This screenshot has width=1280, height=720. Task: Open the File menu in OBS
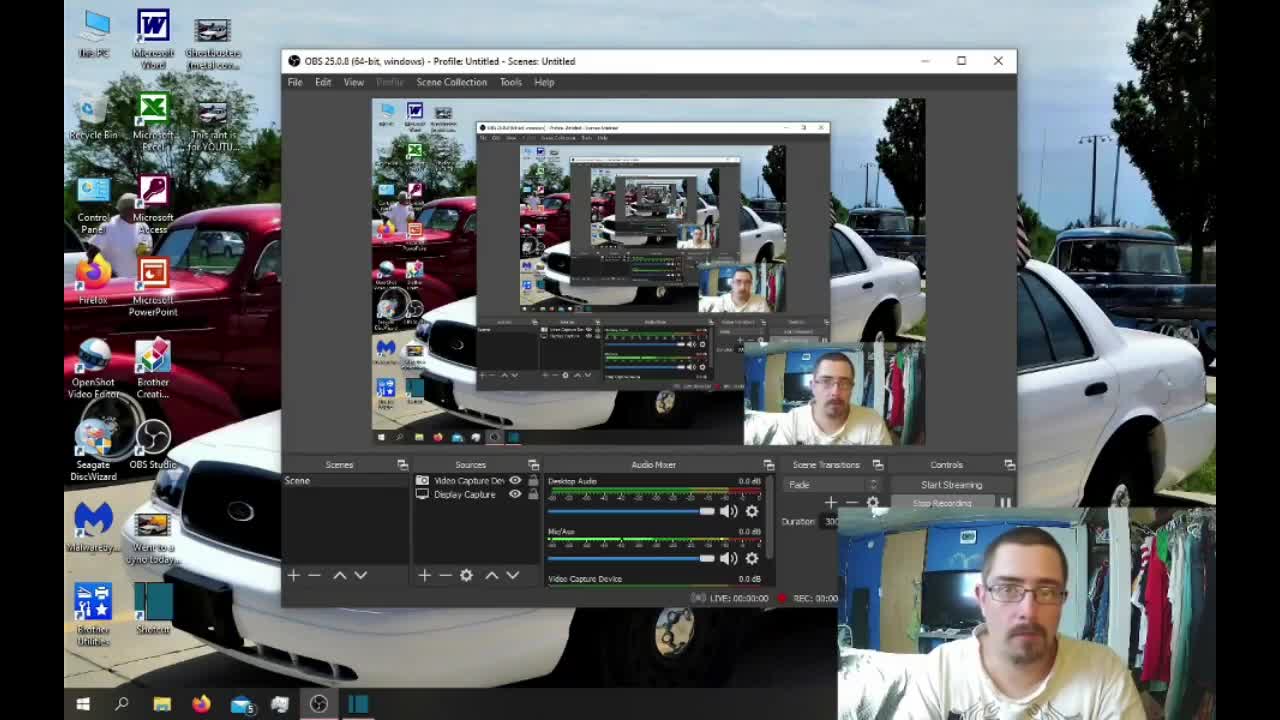point(295,82)
